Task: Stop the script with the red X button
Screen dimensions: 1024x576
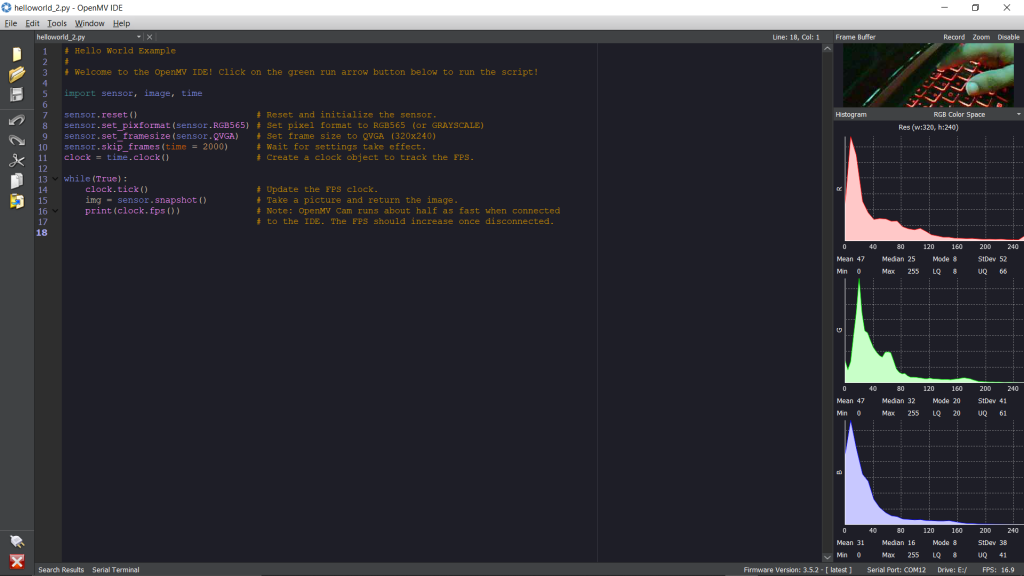Action: 16,561
